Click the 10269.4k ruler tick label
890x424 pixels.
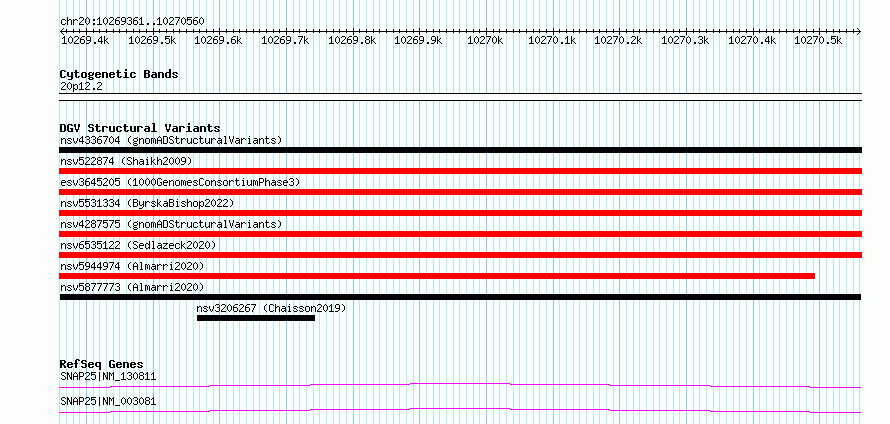(86, 40)
